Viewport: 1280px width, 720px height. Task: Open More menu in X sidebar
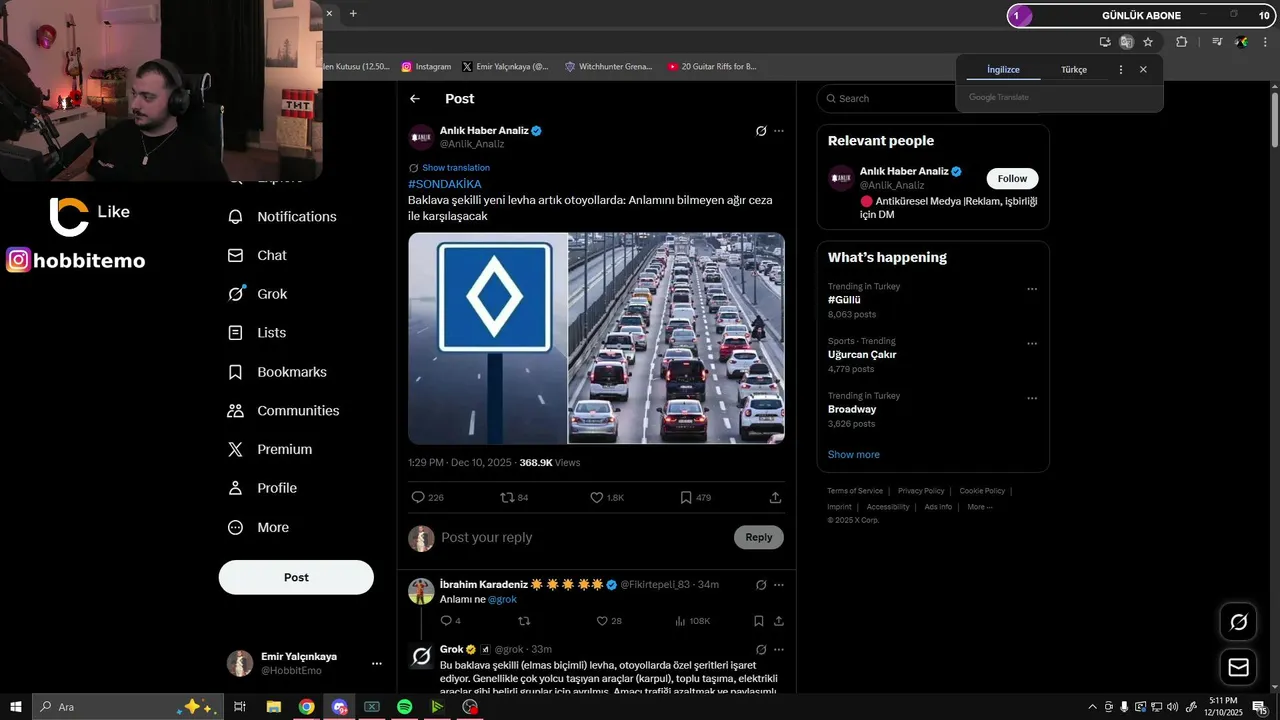pyautogui.click(x=259, y=528)
